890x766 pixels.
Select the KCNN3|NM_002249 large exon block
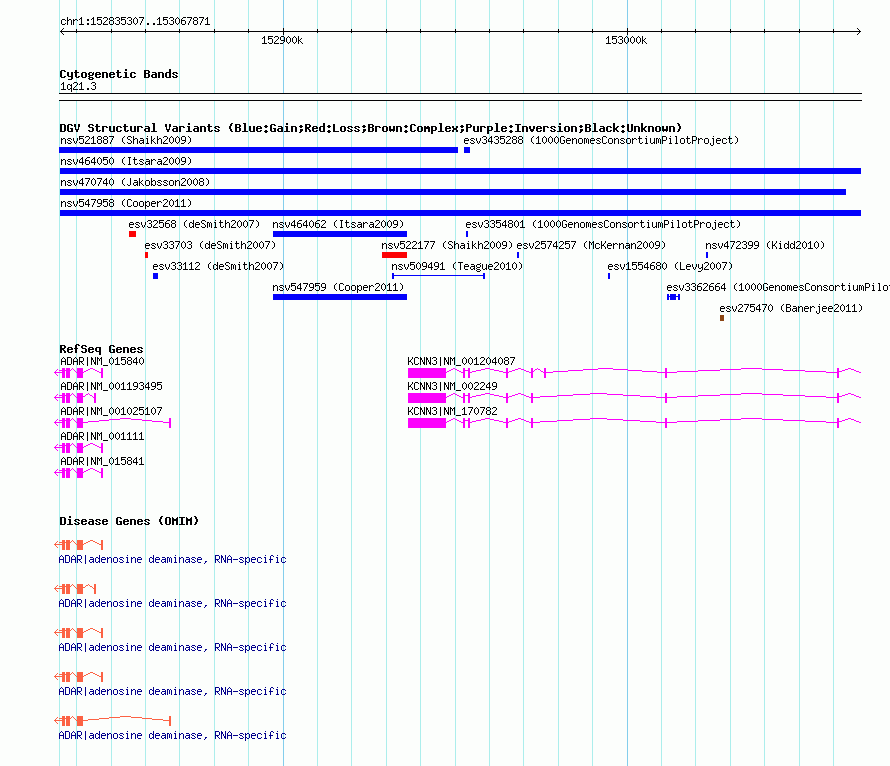pyautogui.click(x=427, y=398)
